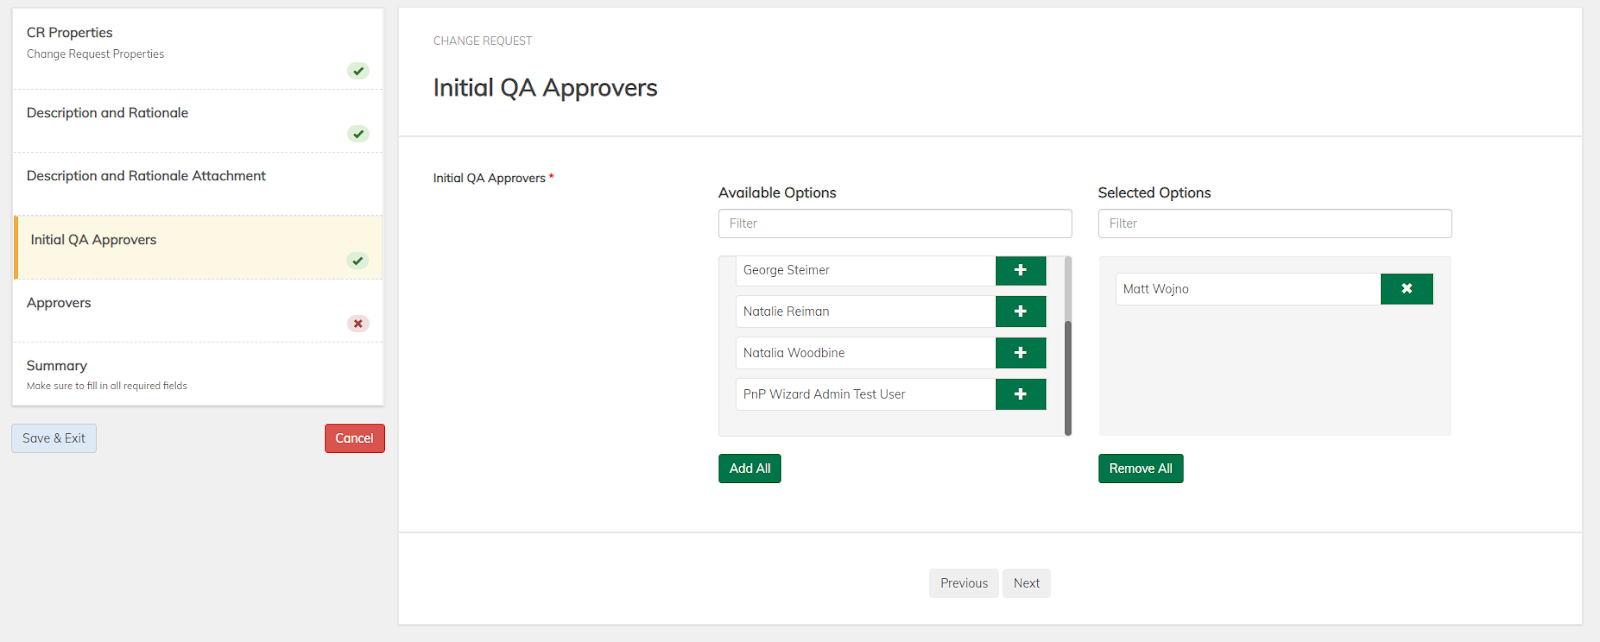Image resolution: width=1600 pixels, height=642 pixels.
Task: Add PnP Wizard Admin Test User
Action: tap(1020, 394)
